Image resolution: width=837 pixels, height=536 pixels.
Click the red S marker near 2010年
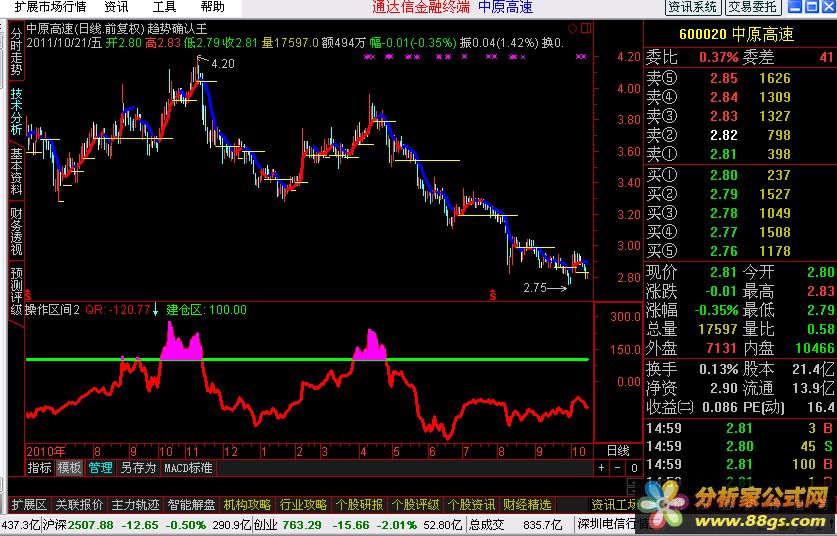[x=28, y=295]
